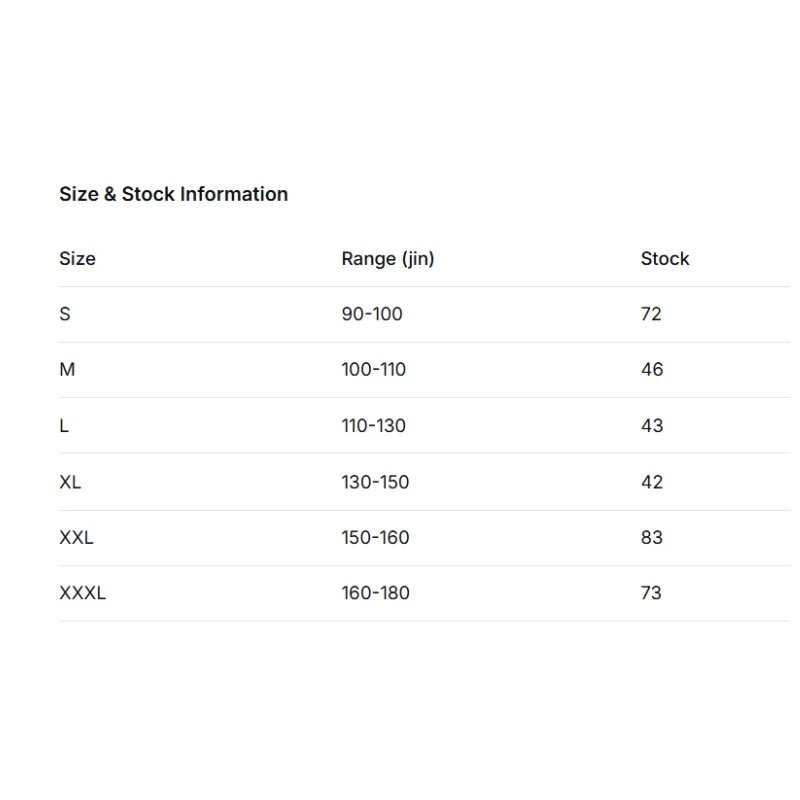Click the Size & Stock Information heading
The image size is (800, 800).
point(173,194)
